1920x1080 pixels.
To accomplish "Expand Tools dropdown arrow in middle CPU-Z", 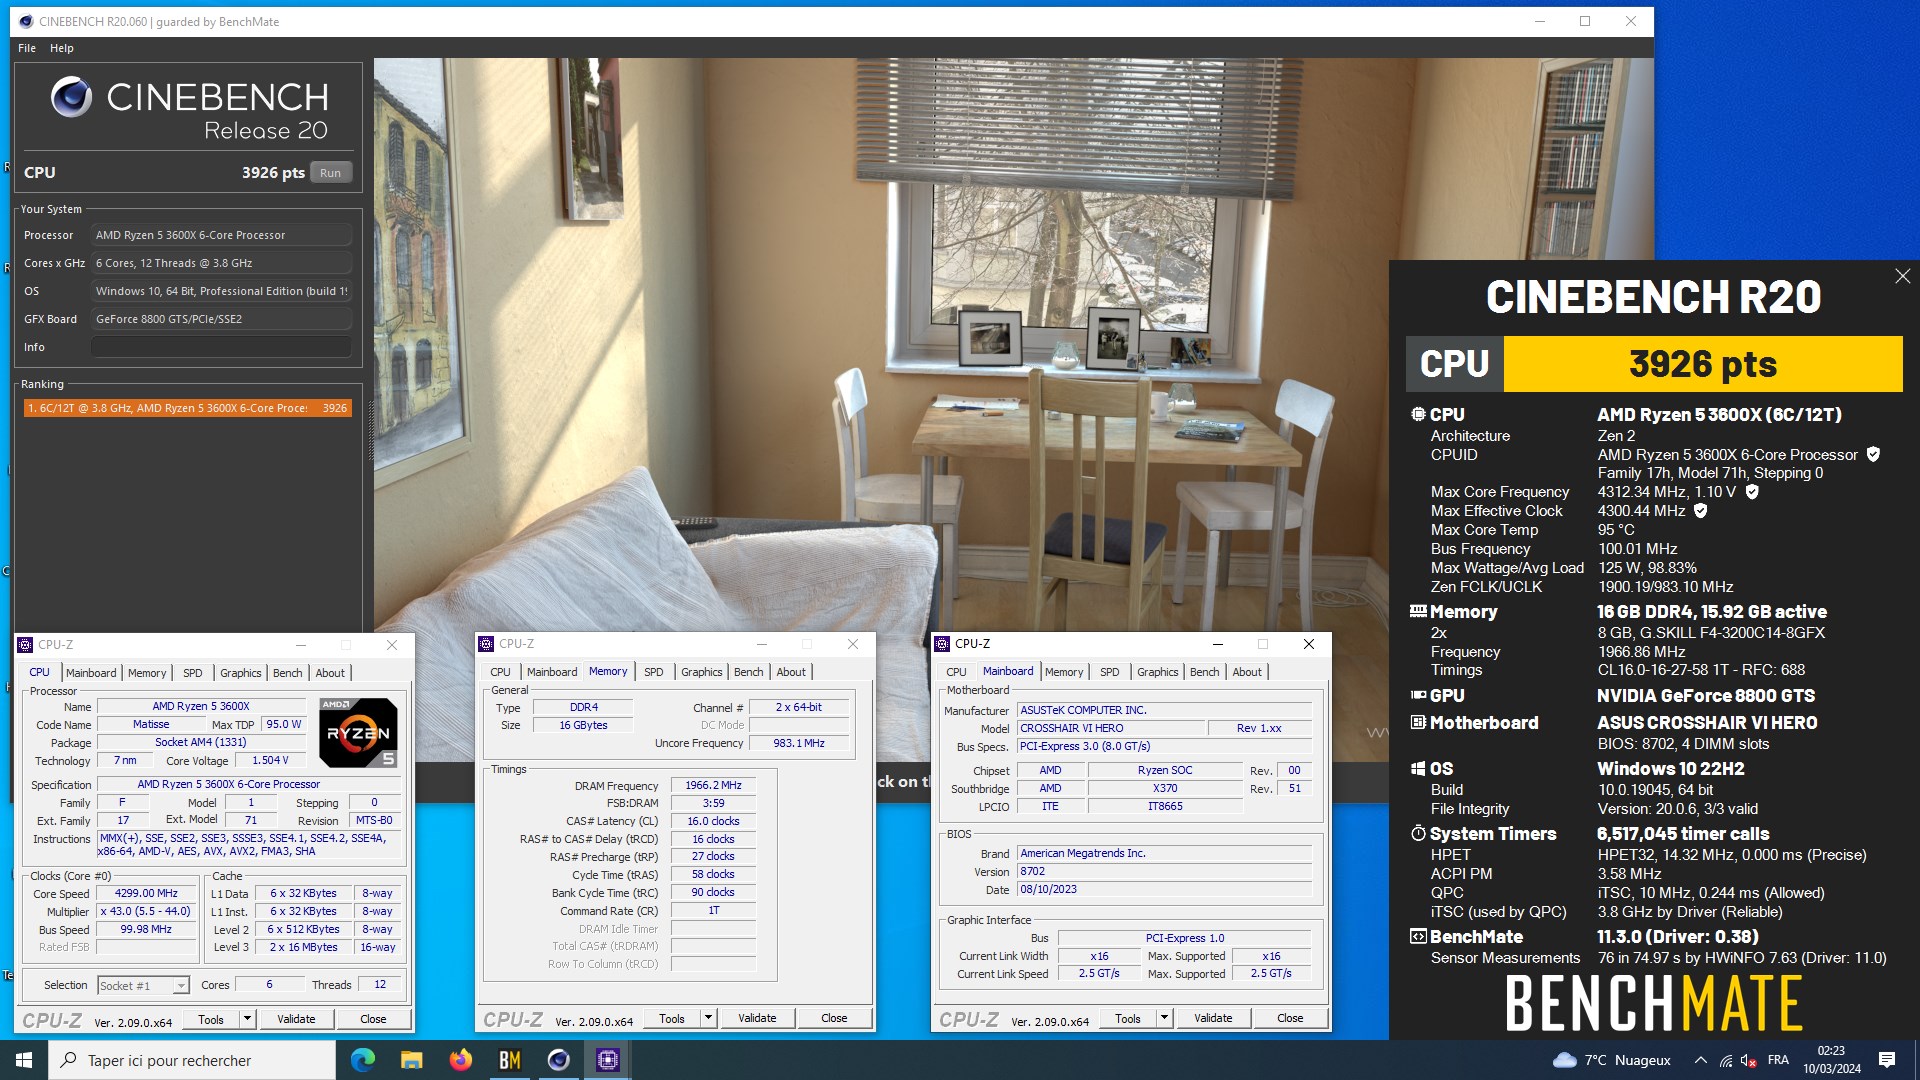I will pos(708,1018).
